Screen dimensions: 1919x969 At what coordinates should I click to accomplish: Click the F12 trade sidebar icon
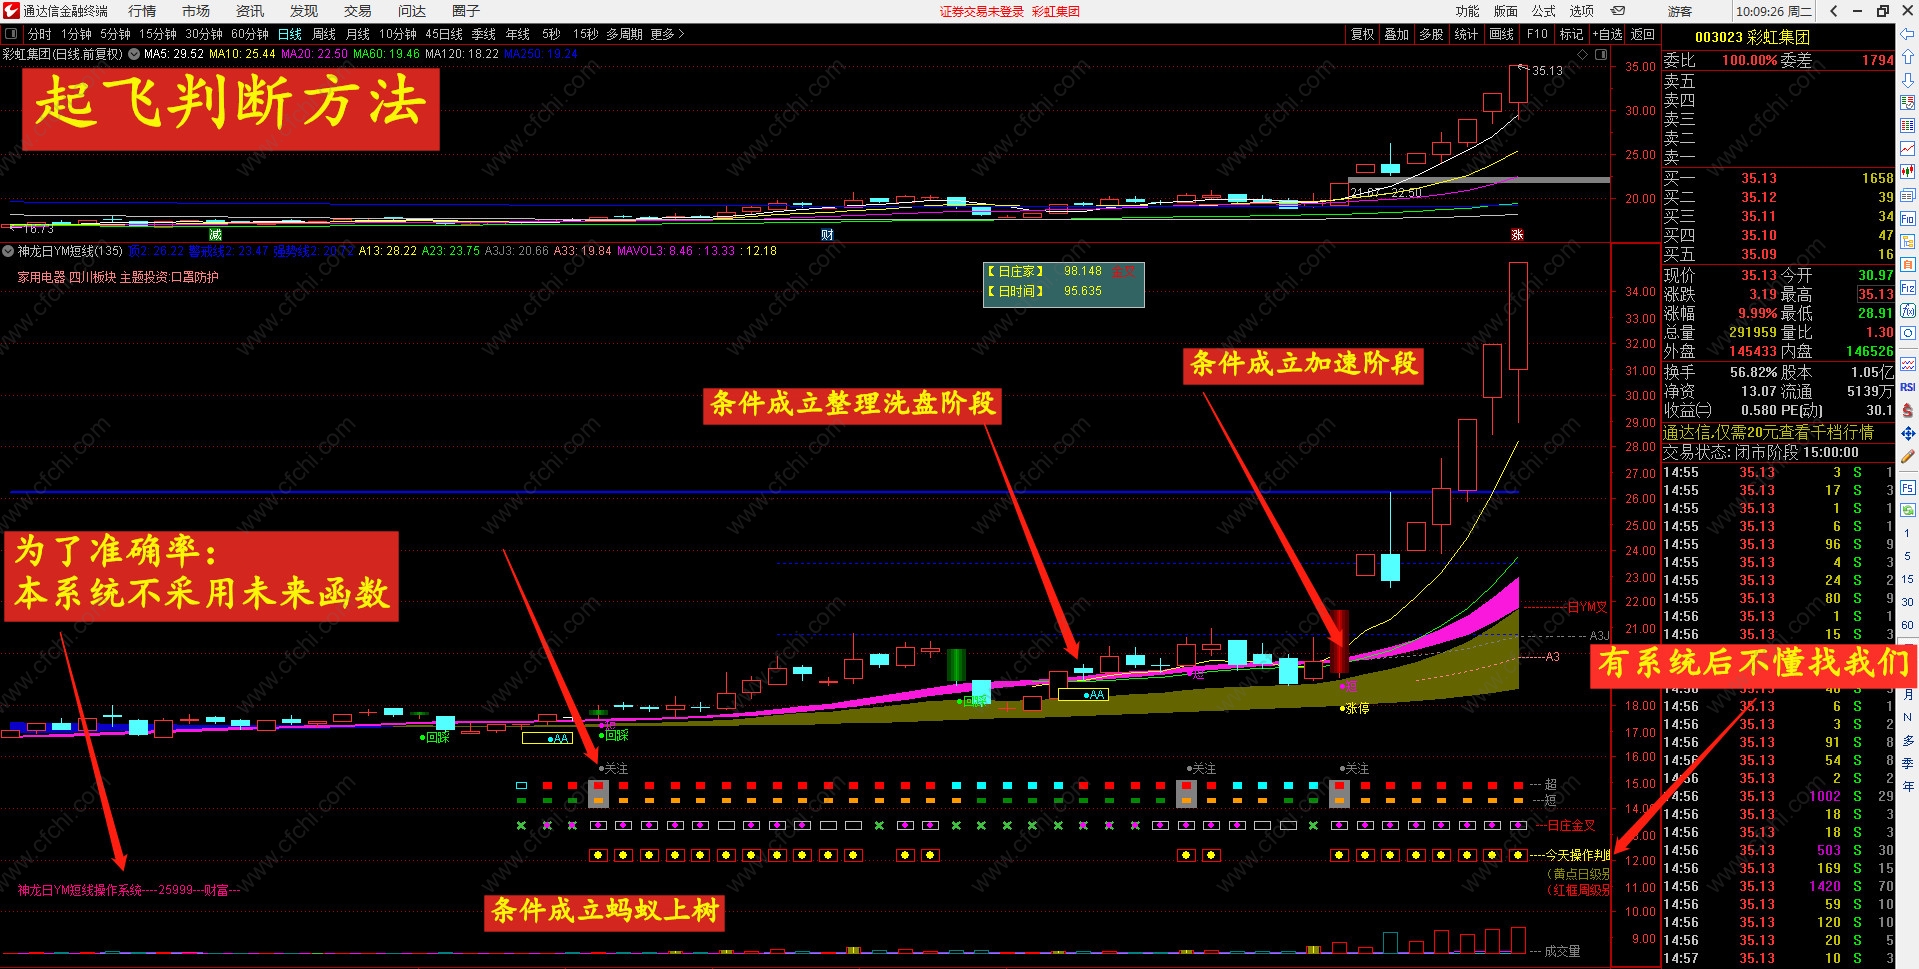click(x=1908, y=288)
